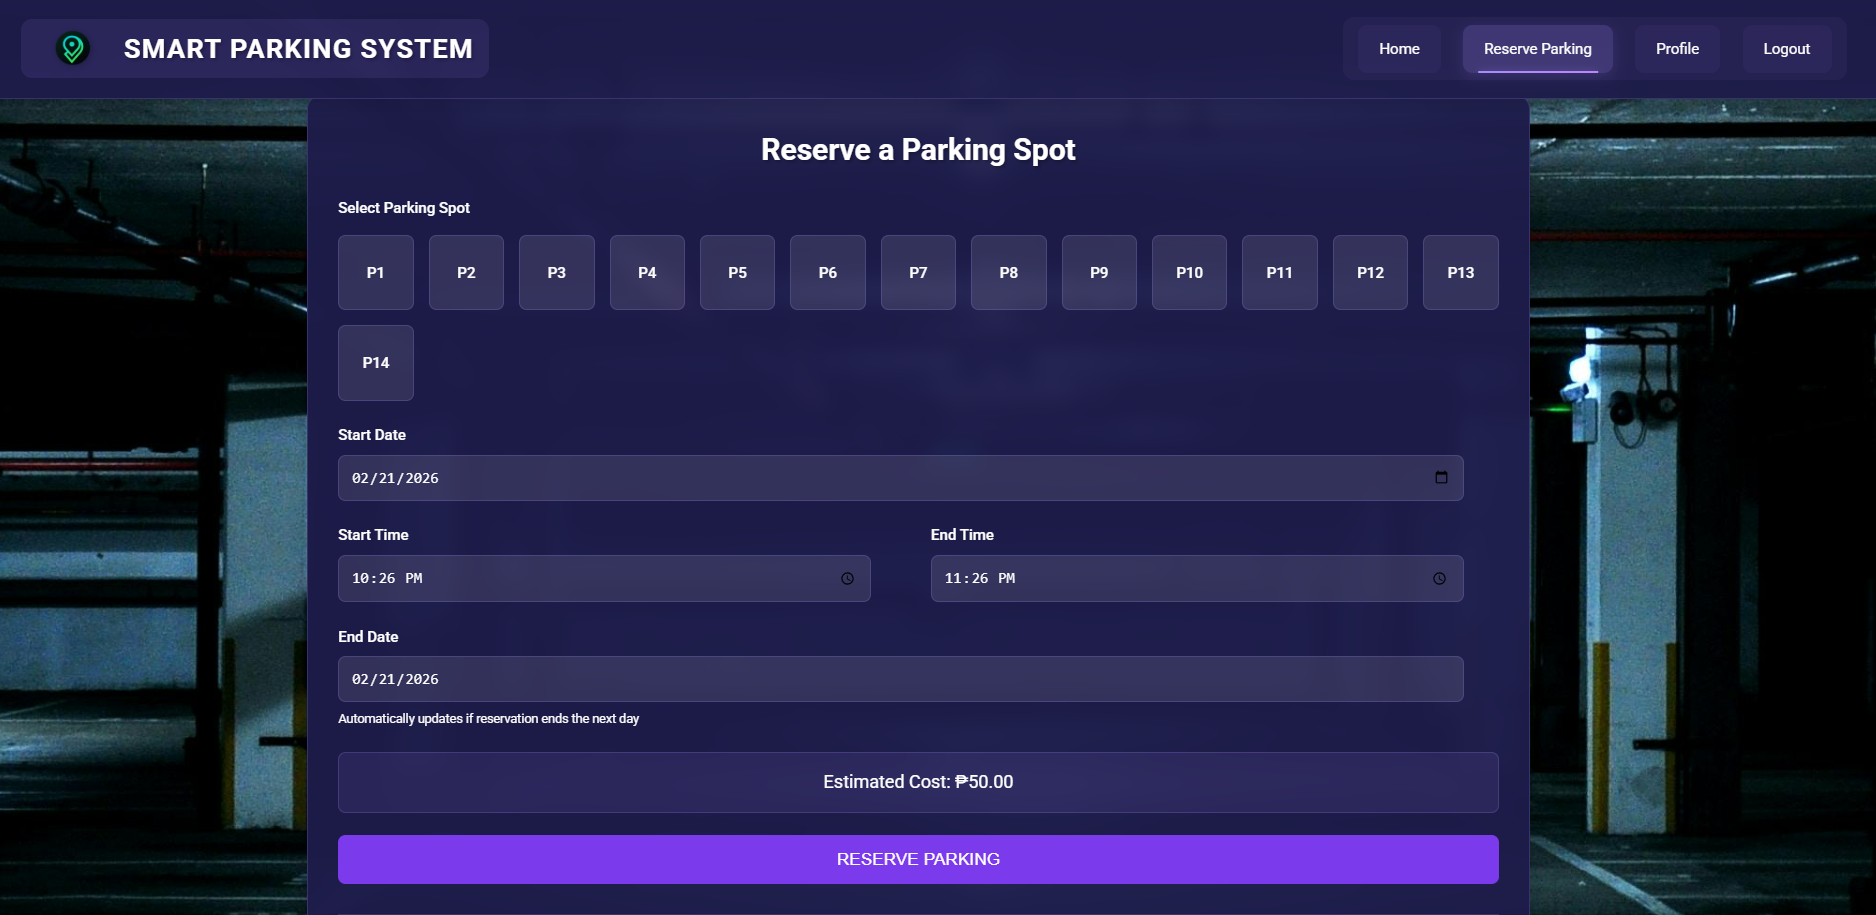Pick parking spot P10
Screen dimensions: 1876x915
(x=1189, y=272)
